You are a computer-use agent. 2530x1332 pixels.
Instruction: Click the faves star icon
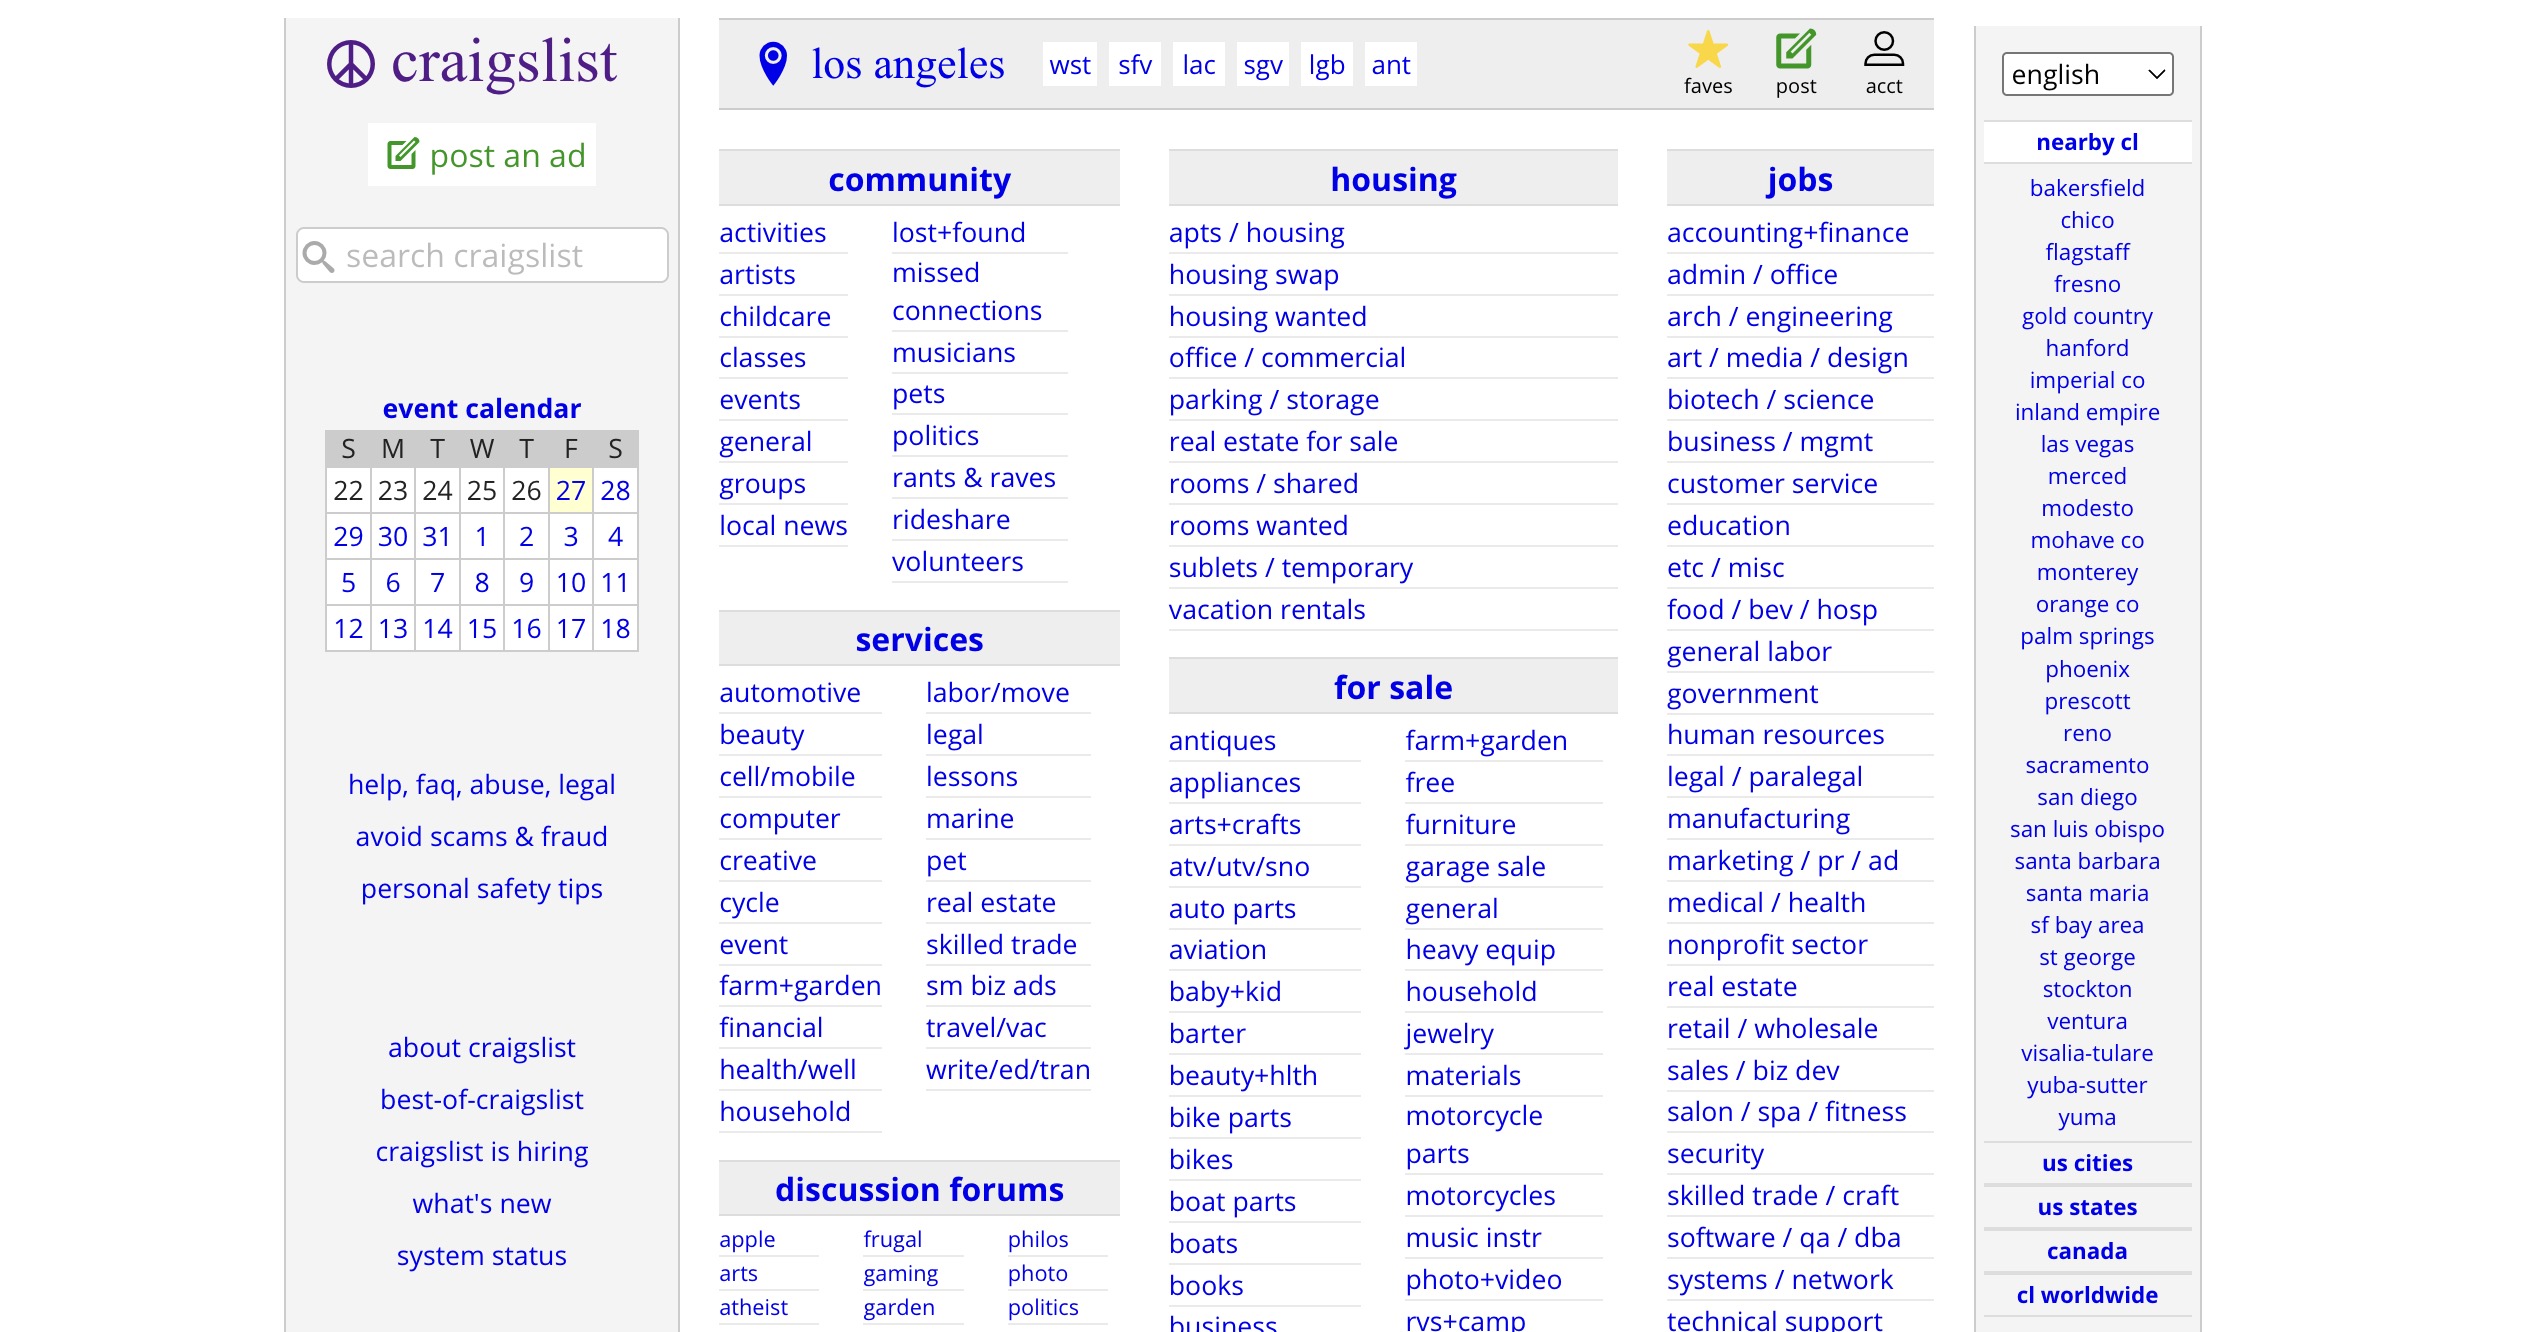point(1707,51)
